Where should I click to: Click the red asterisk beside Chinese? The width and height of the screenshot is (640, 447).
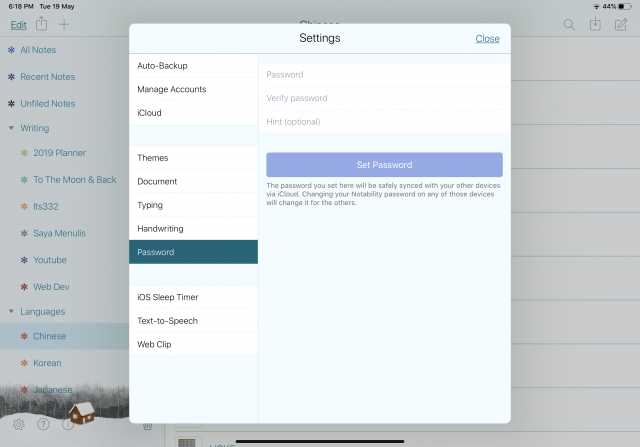(24, 336)
